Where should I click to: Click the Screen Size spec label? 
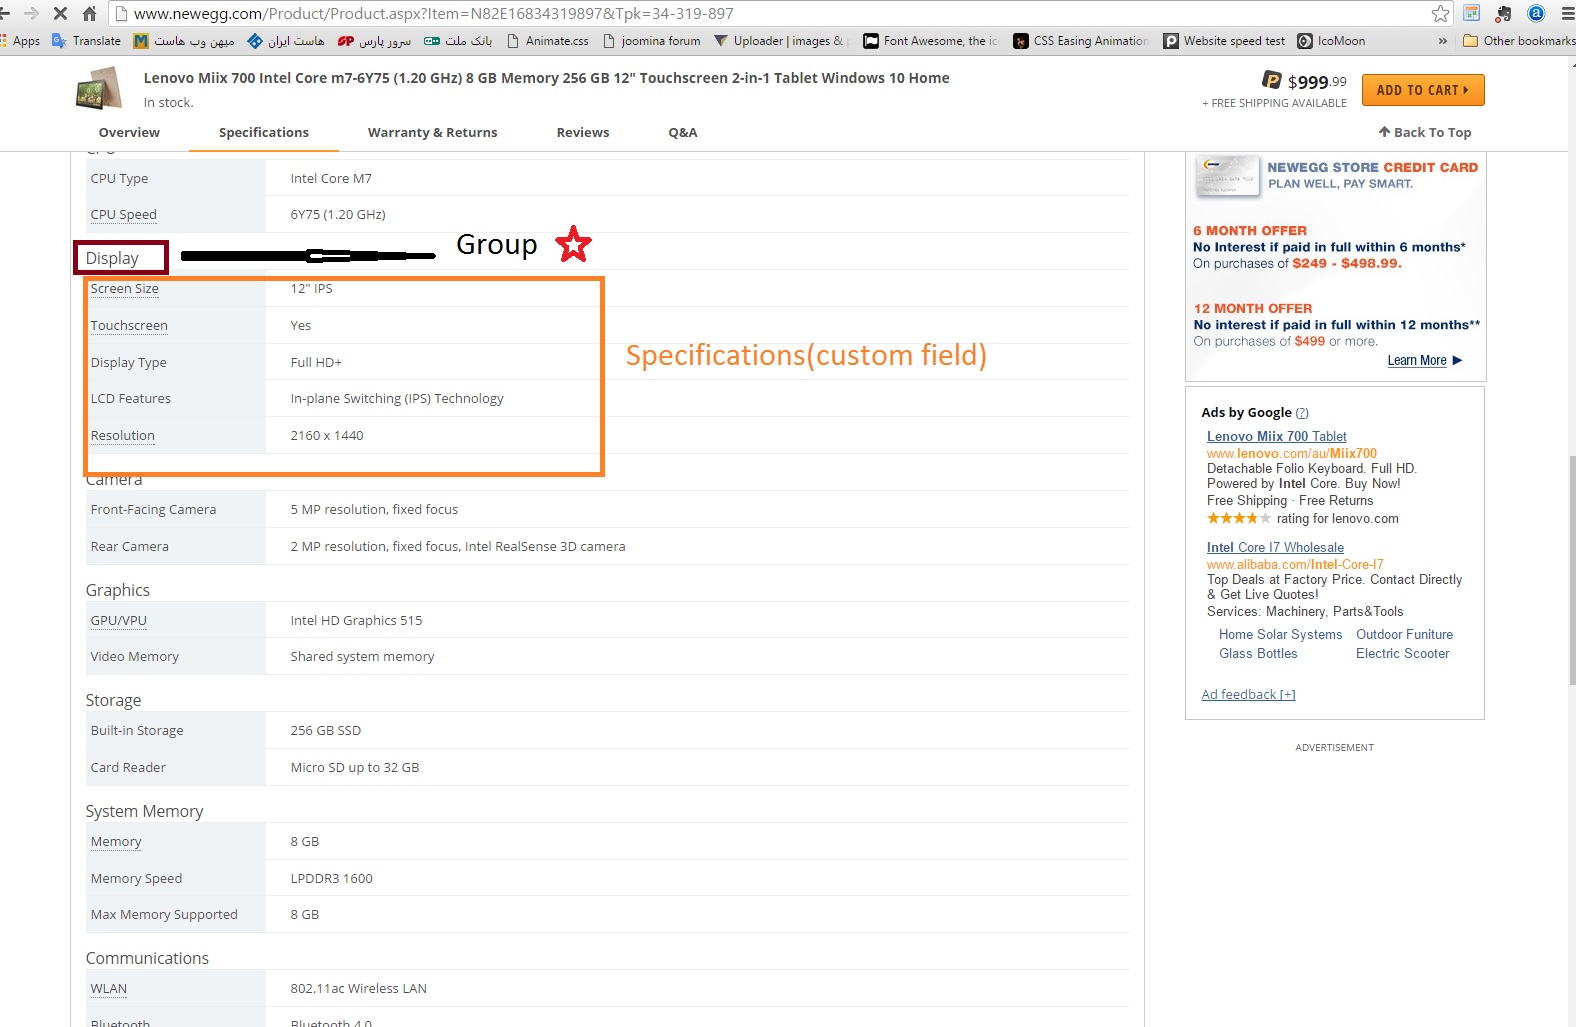pyautogui.click(x=125, y=289)
